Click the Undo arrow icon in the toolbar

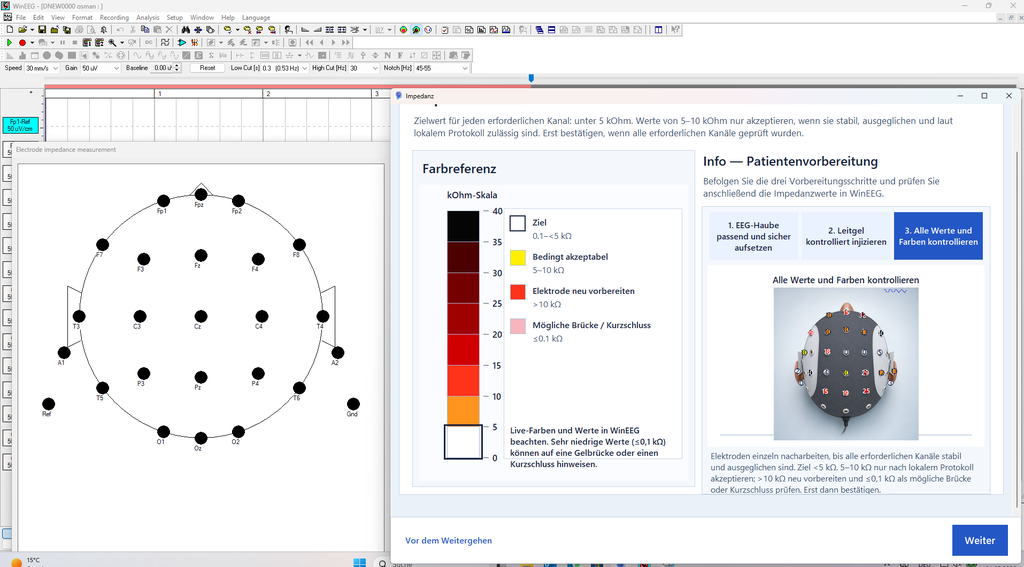pyautogui.click(x=120, y=29)
